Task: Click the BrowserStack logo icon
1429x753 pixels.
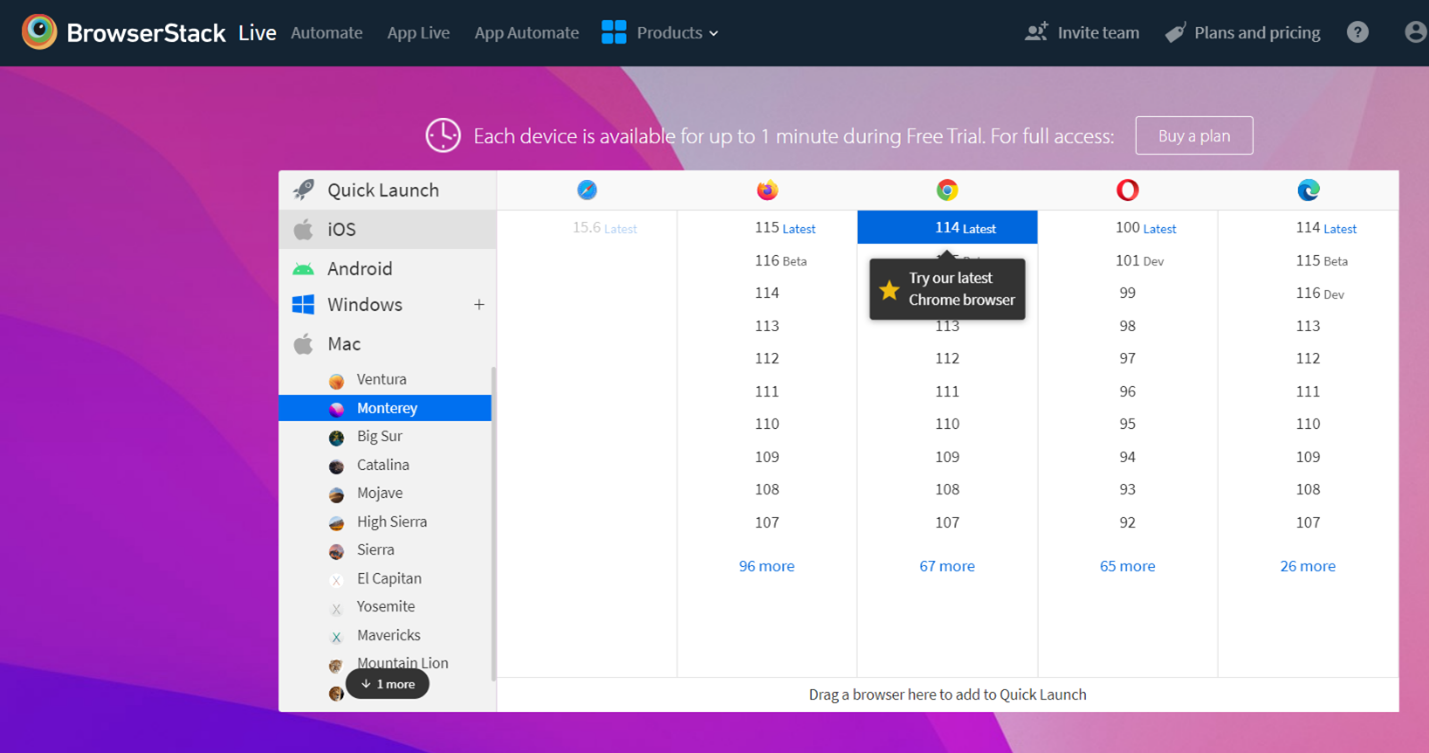Action: point(39,32)
